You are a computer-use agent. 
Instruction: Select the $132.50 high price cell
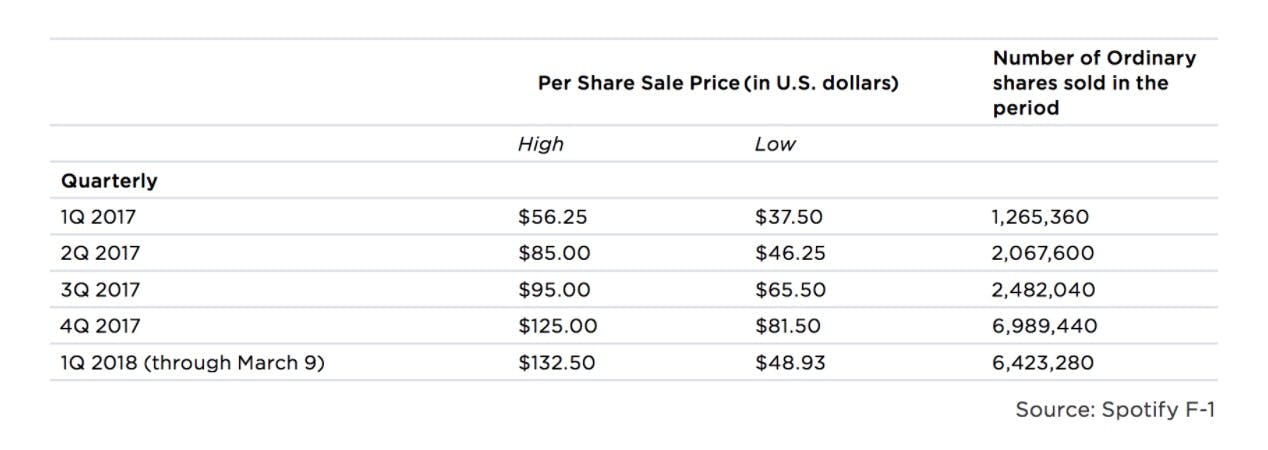coord(556,363)
